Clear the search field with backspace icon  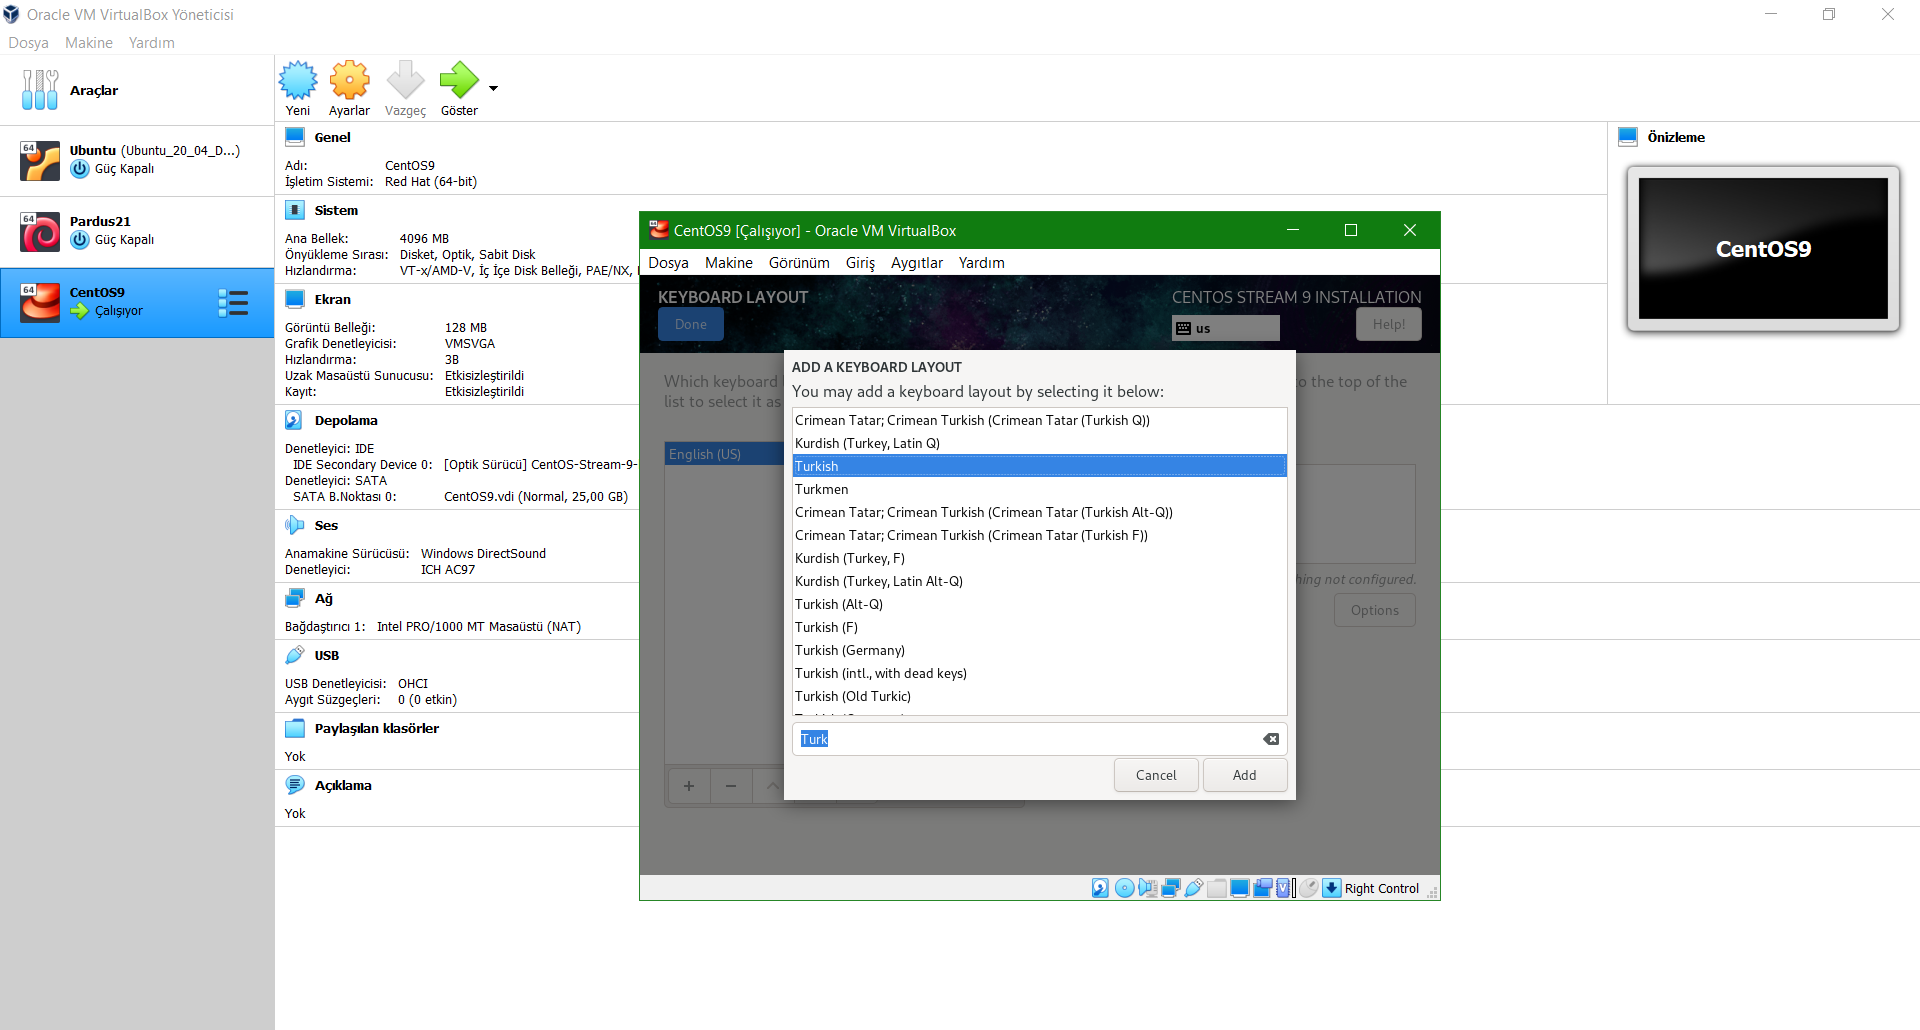pyautogui.click(x=1271, y=739)
